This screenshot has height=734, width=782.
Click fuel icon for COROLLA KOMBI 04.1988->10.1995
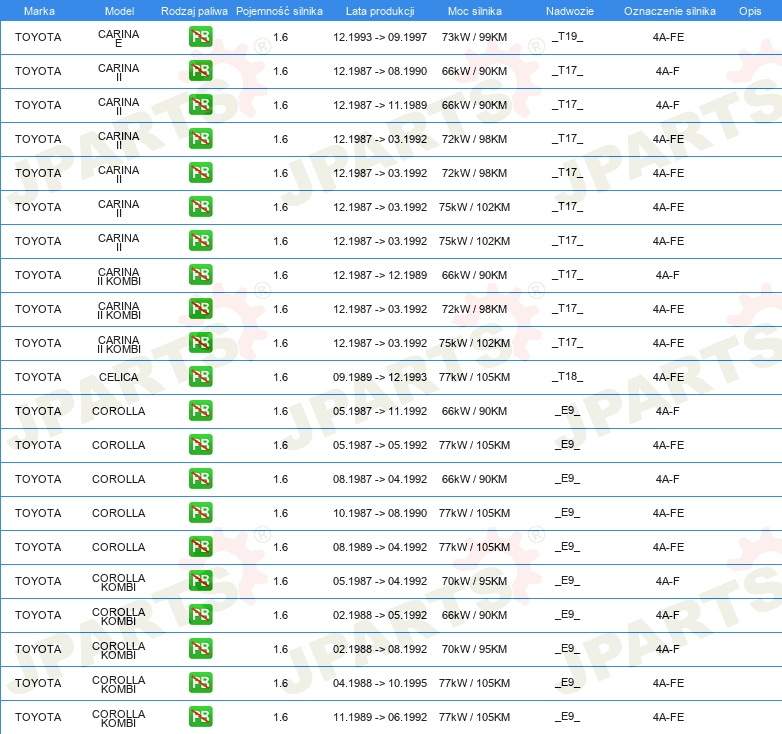click(x=200, y=683)
